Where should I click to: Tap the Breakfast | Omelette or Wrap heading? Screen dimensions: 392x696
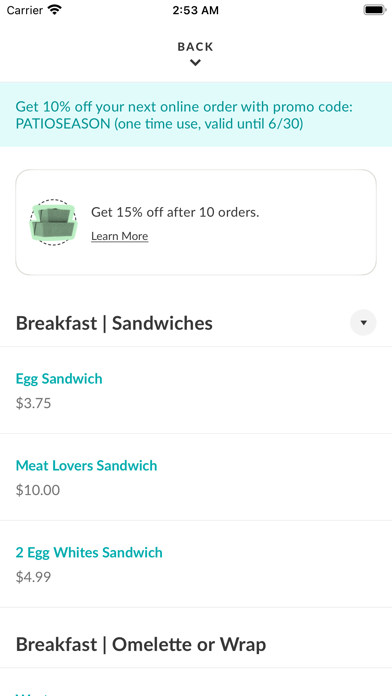click(141, 645)
